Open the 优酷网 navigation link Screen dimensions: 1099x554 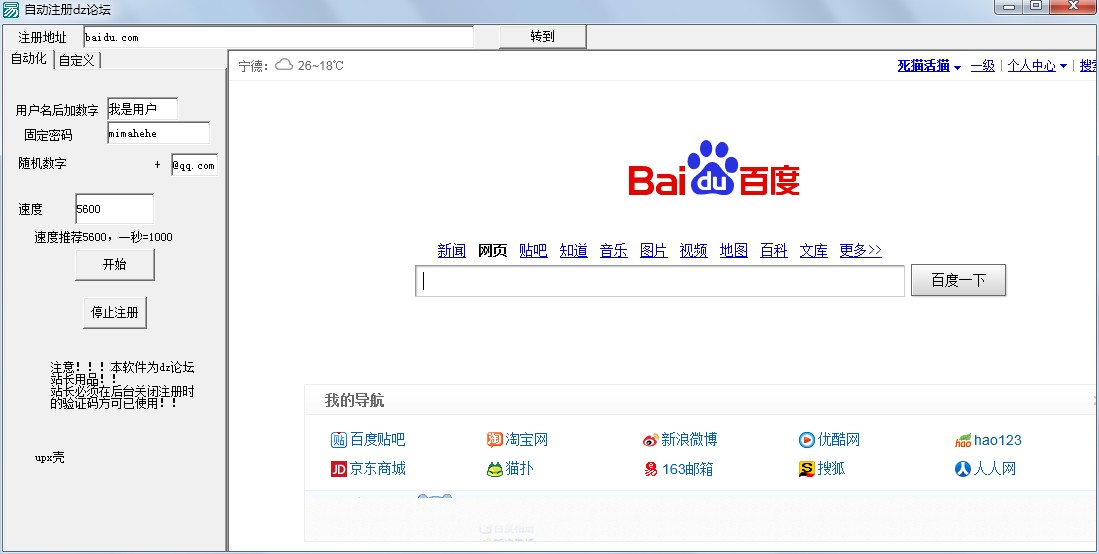click(838, 440)
